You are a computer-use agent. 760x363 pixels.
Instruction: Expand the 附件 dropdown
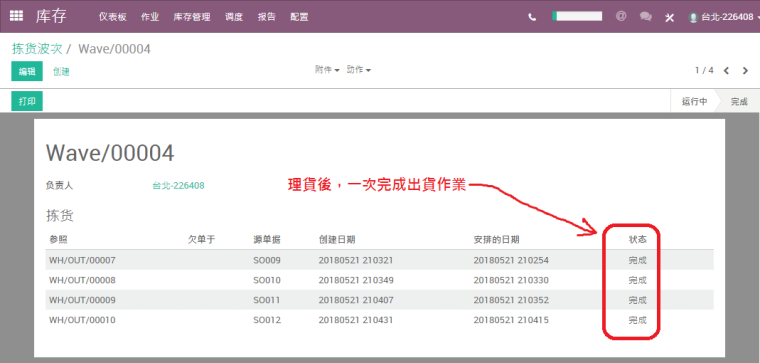click(327, 70)
